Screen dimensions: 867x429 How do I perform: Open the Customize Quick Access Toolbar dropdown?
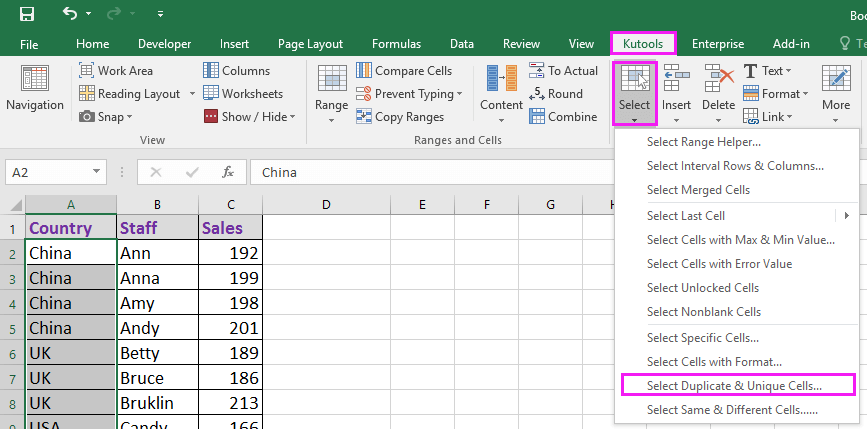pyautogui.click(x=160, y=14)
